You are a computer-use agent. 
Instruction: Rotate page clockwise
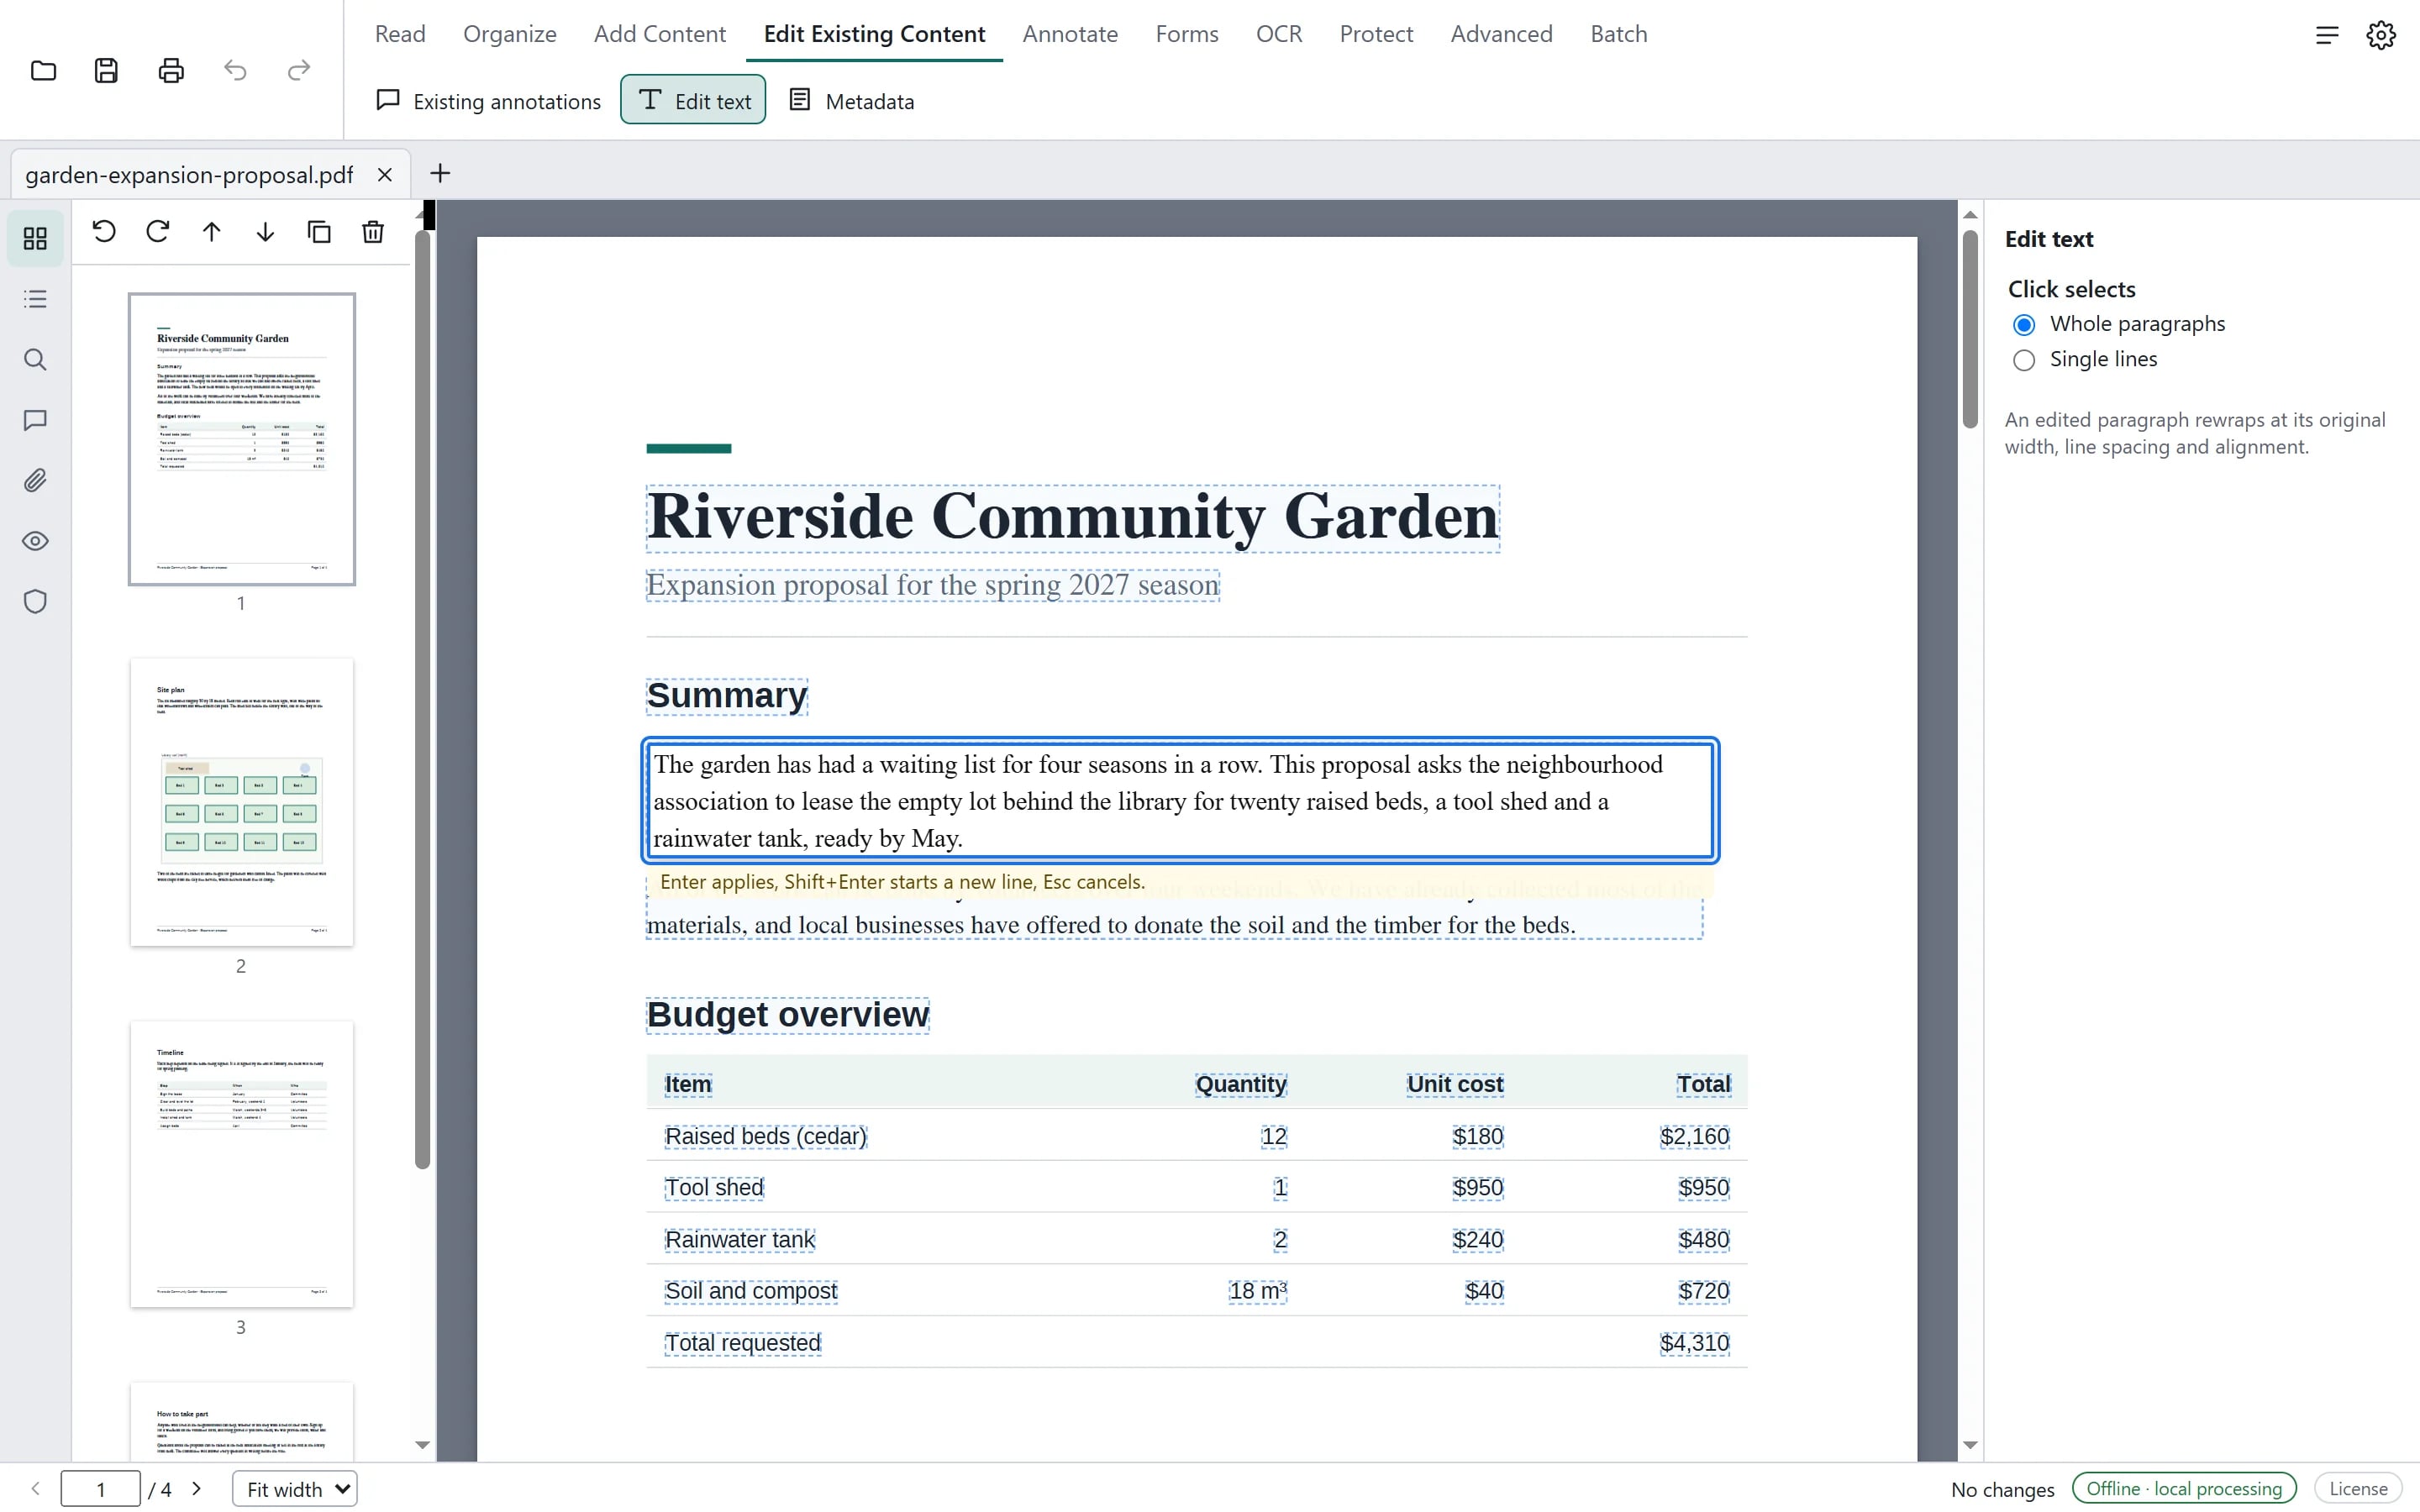[x=158, y=232]
